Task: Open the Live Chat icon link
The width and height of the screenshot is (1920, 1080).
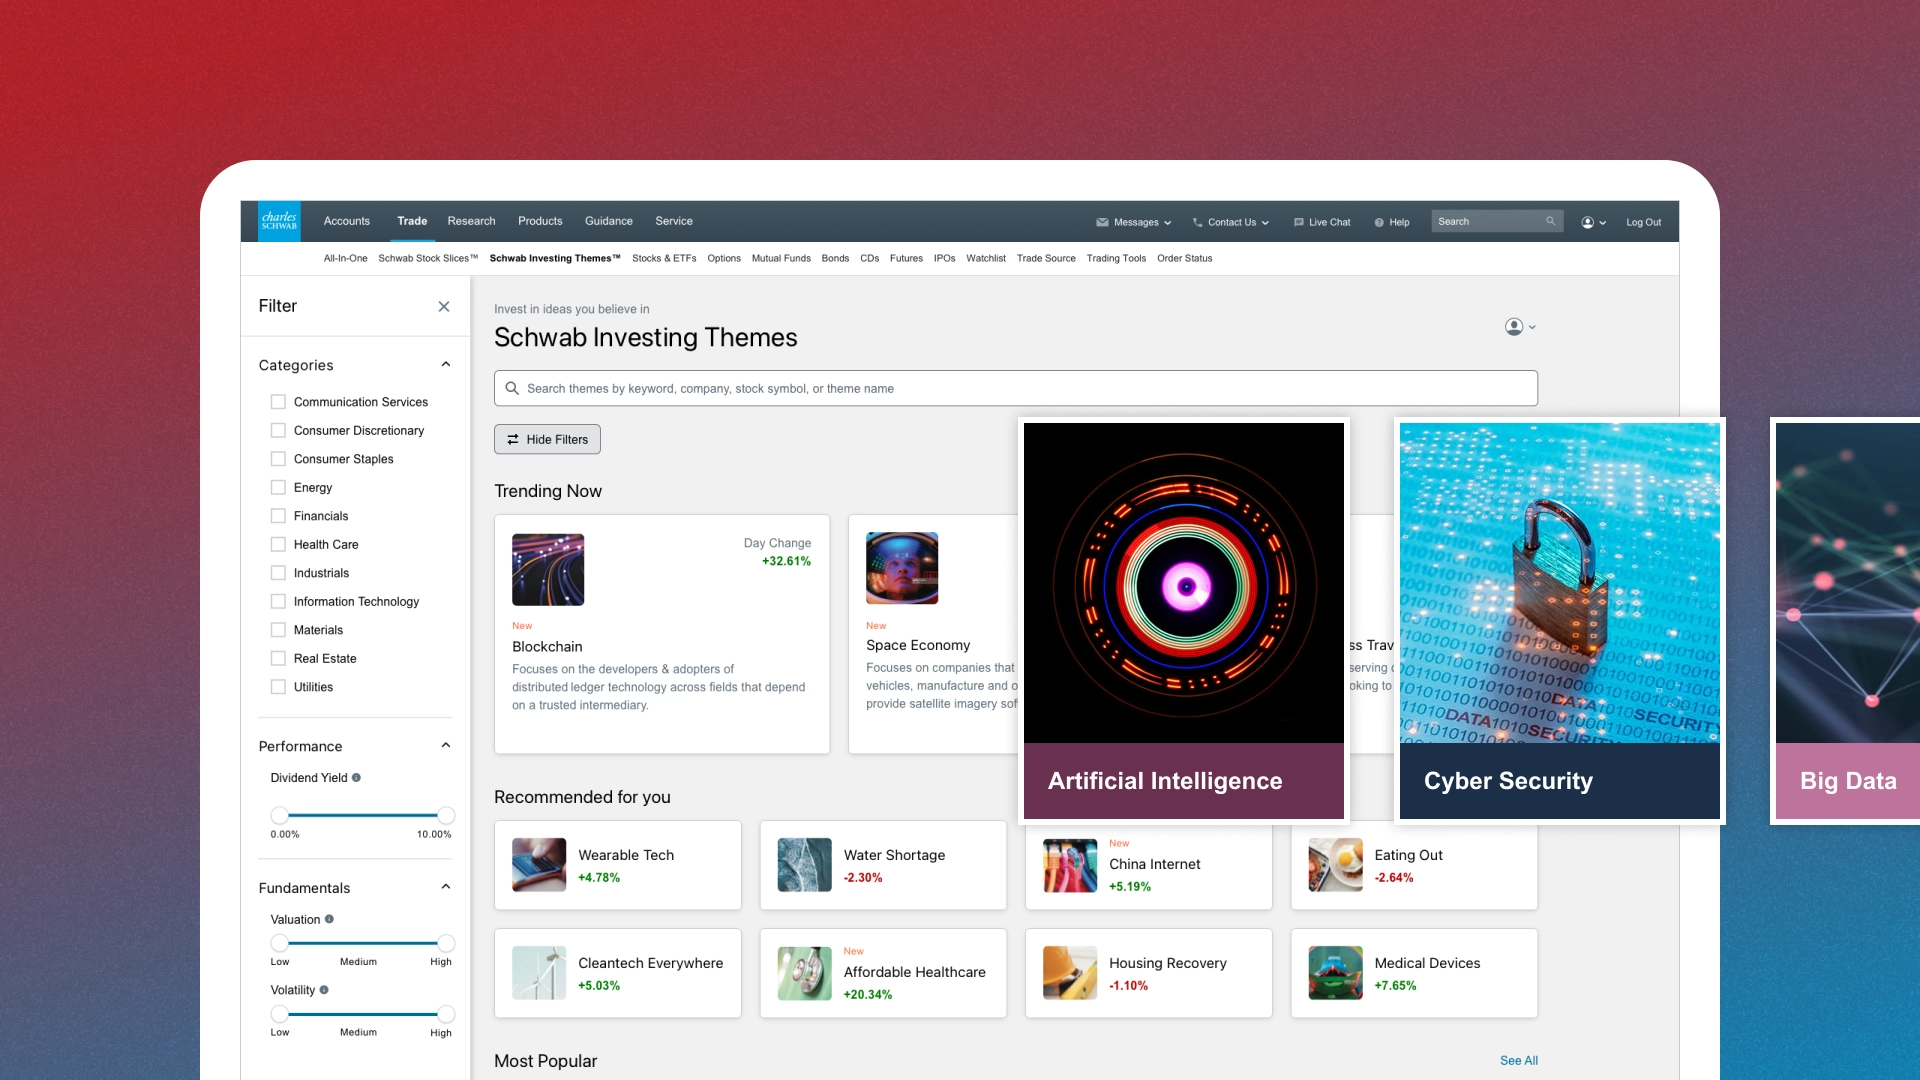Action: pyautogui.click(x=1321, y=222)
